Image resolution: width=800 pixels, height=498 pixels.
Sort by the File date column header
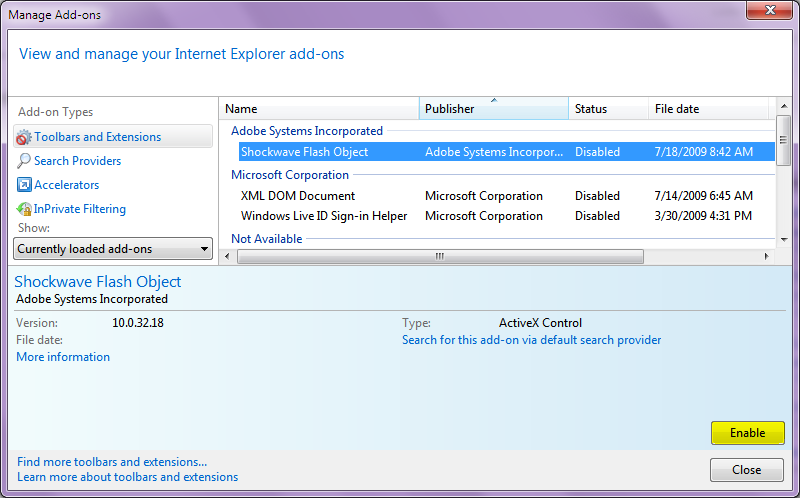pos(709,109)
